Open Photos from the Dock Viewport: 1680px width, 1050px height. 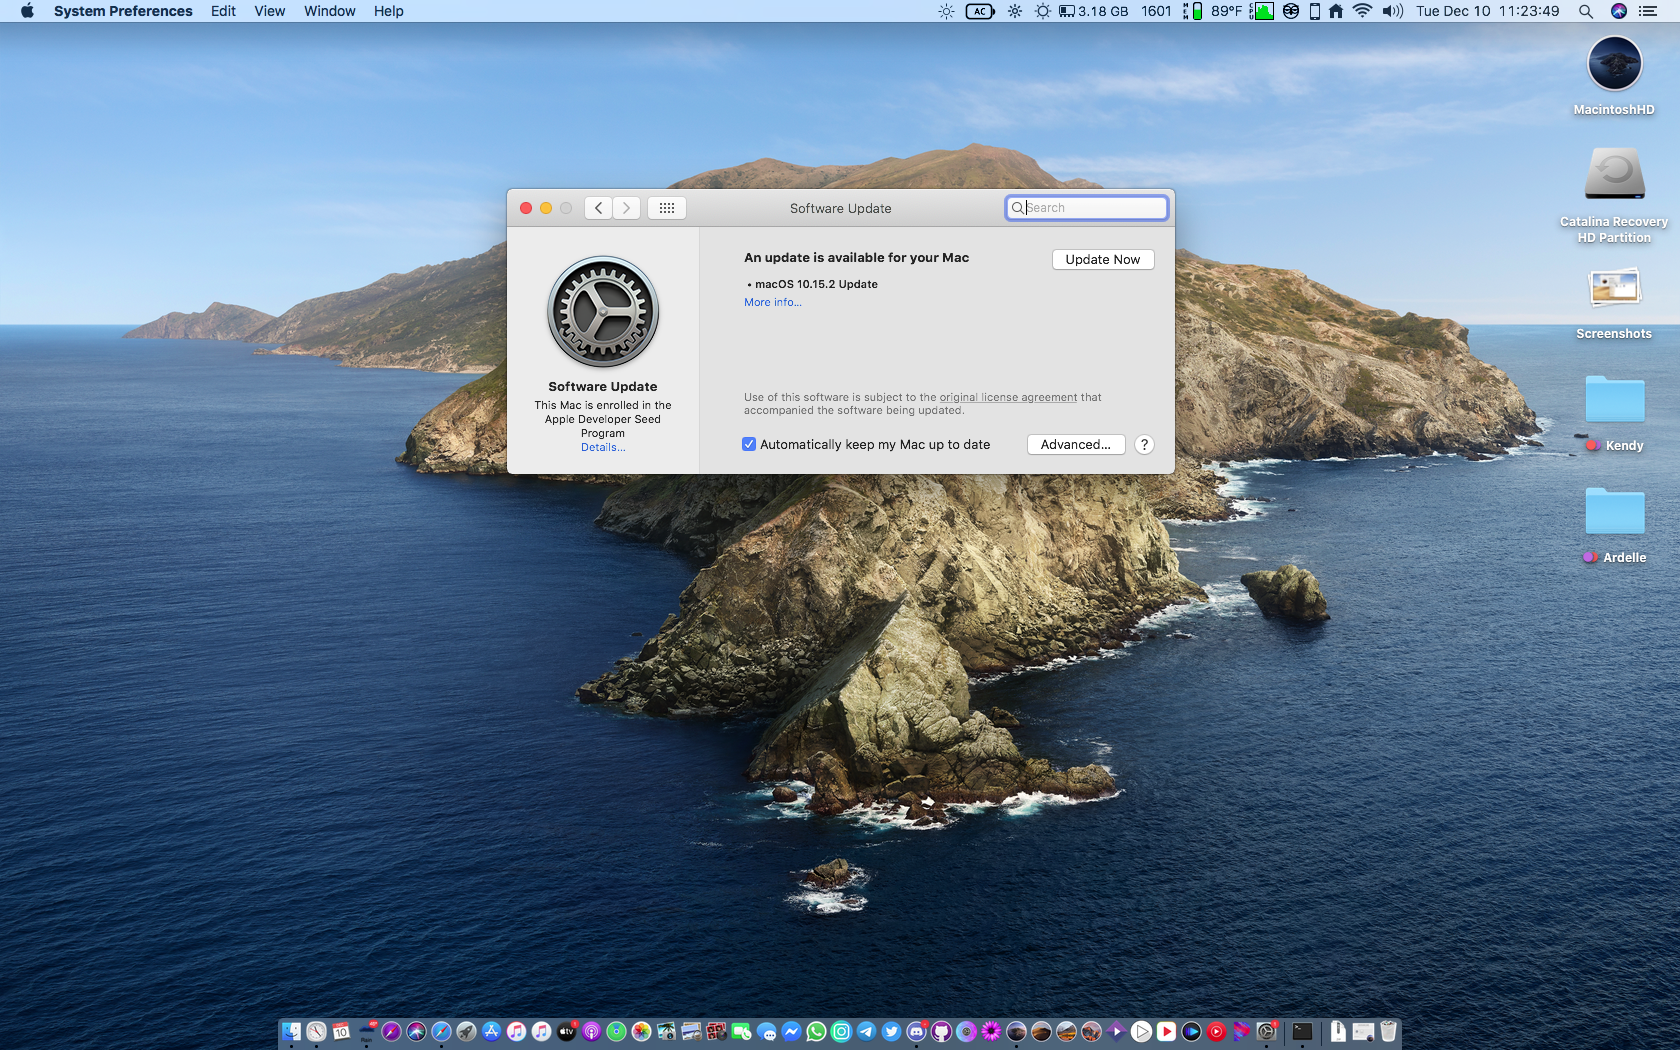click(x=641, y=1031)
